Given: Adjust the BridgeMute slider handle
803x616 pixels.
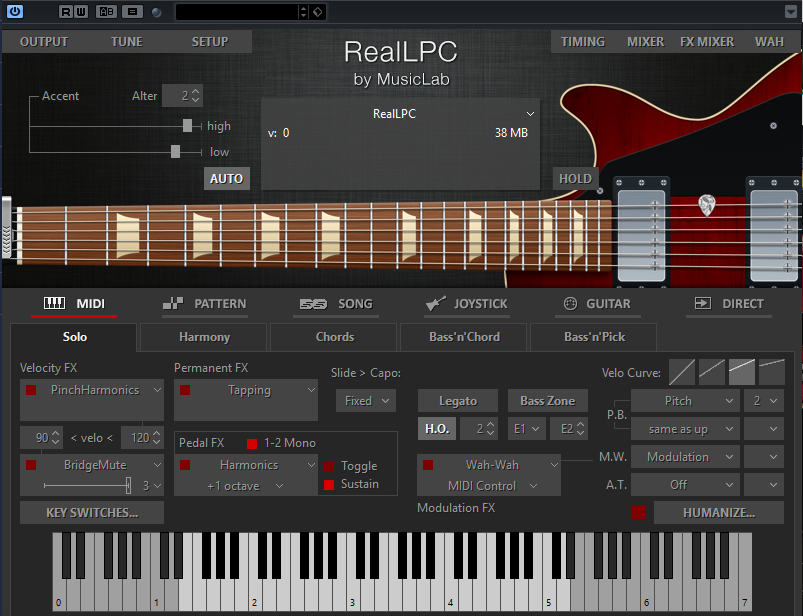Looking at the screenshot, I should 129,485.
